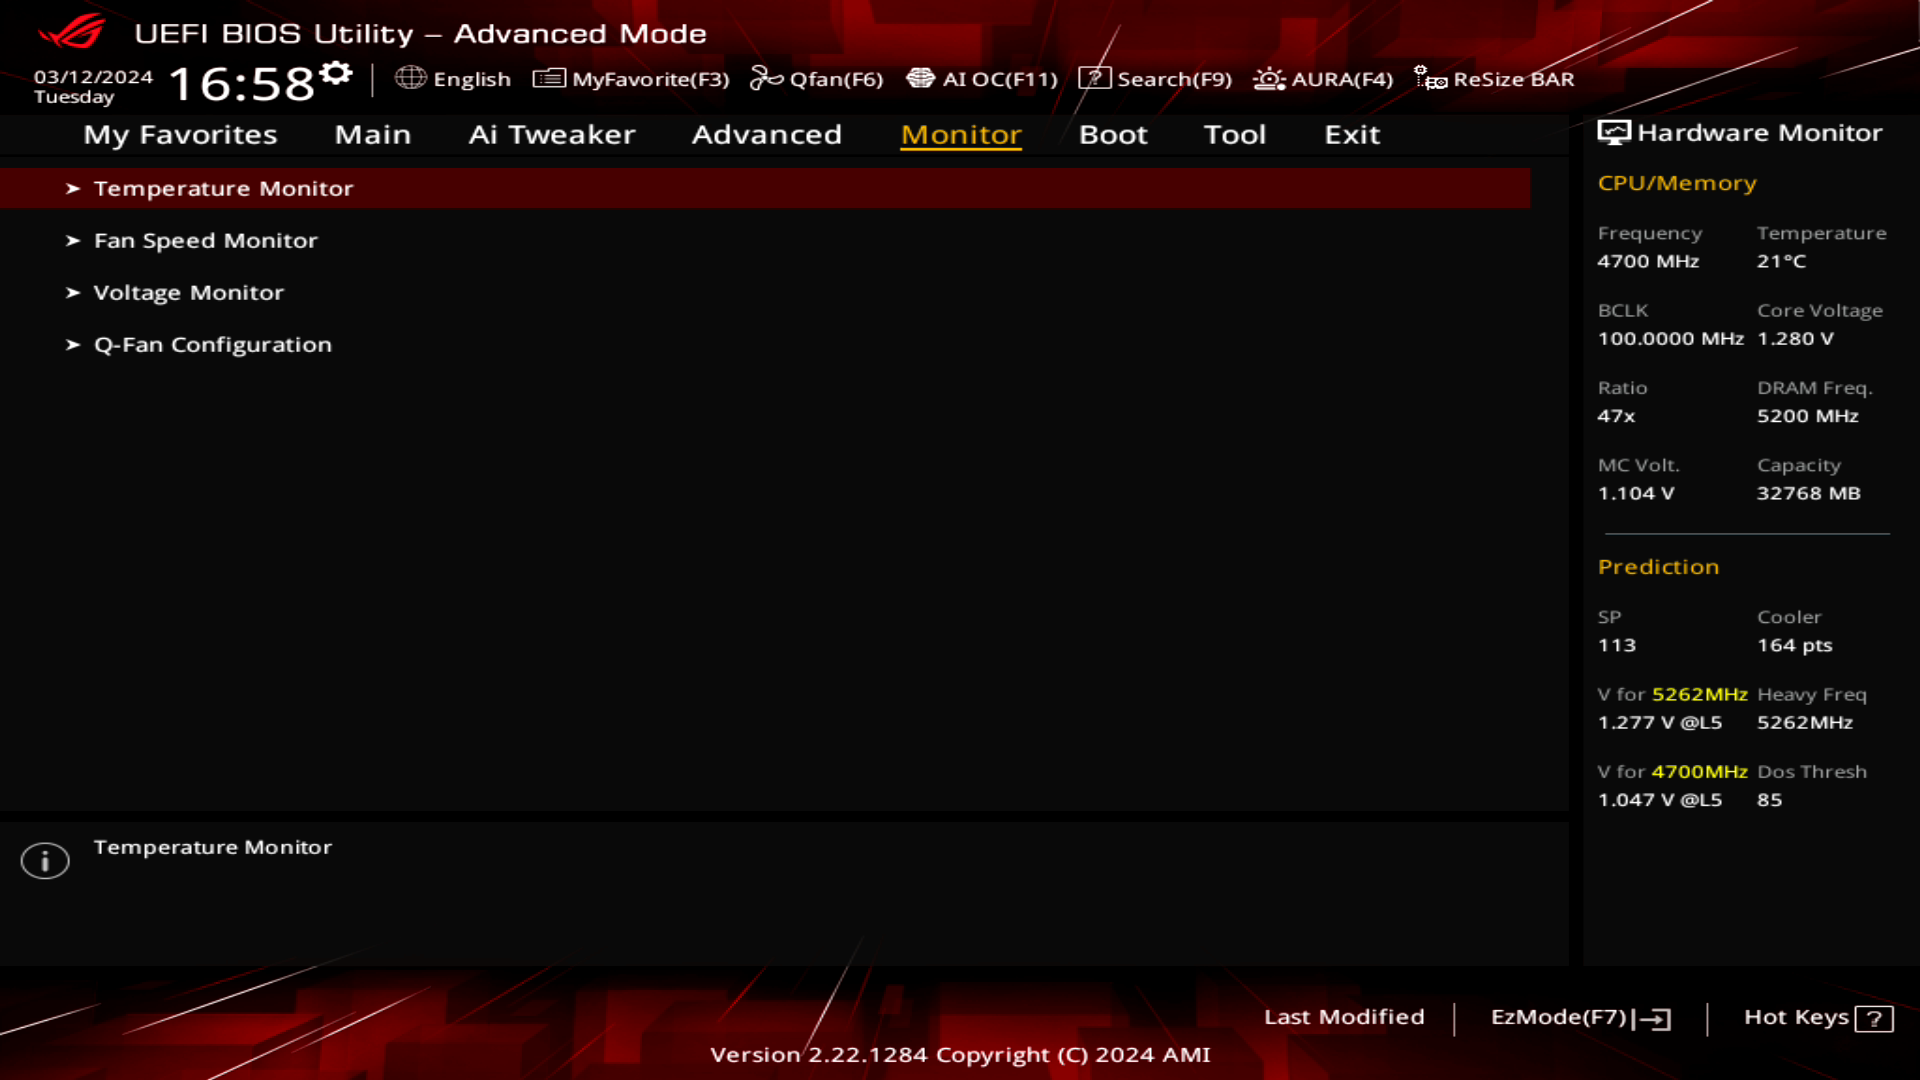
Task: Navigate to Boot menu tab
Action: coord(1113,133)
